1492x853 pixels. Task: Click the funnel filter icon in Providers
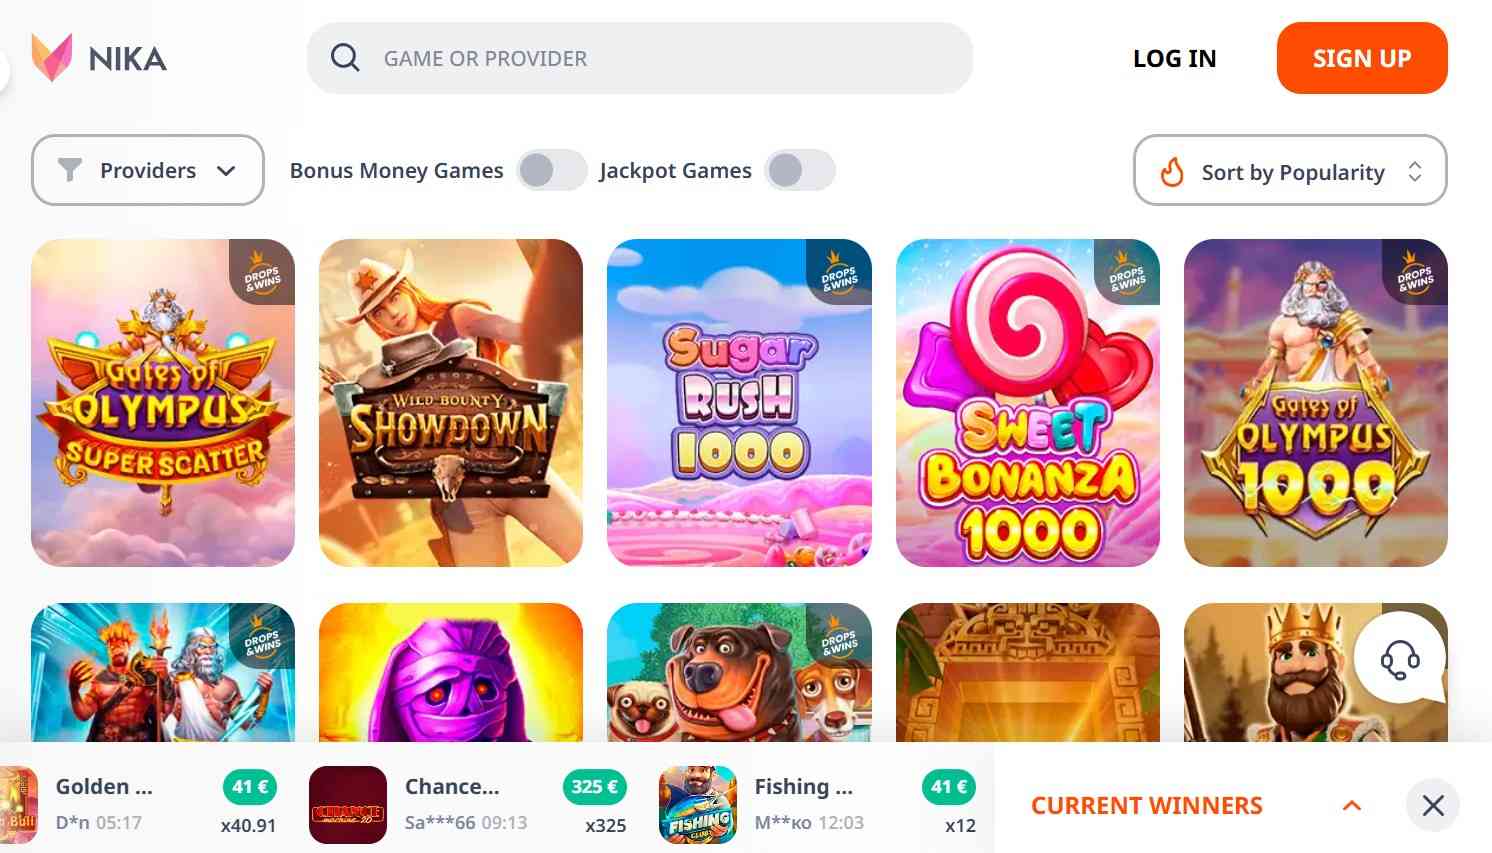pyautogui.click(x=70, y=170)
